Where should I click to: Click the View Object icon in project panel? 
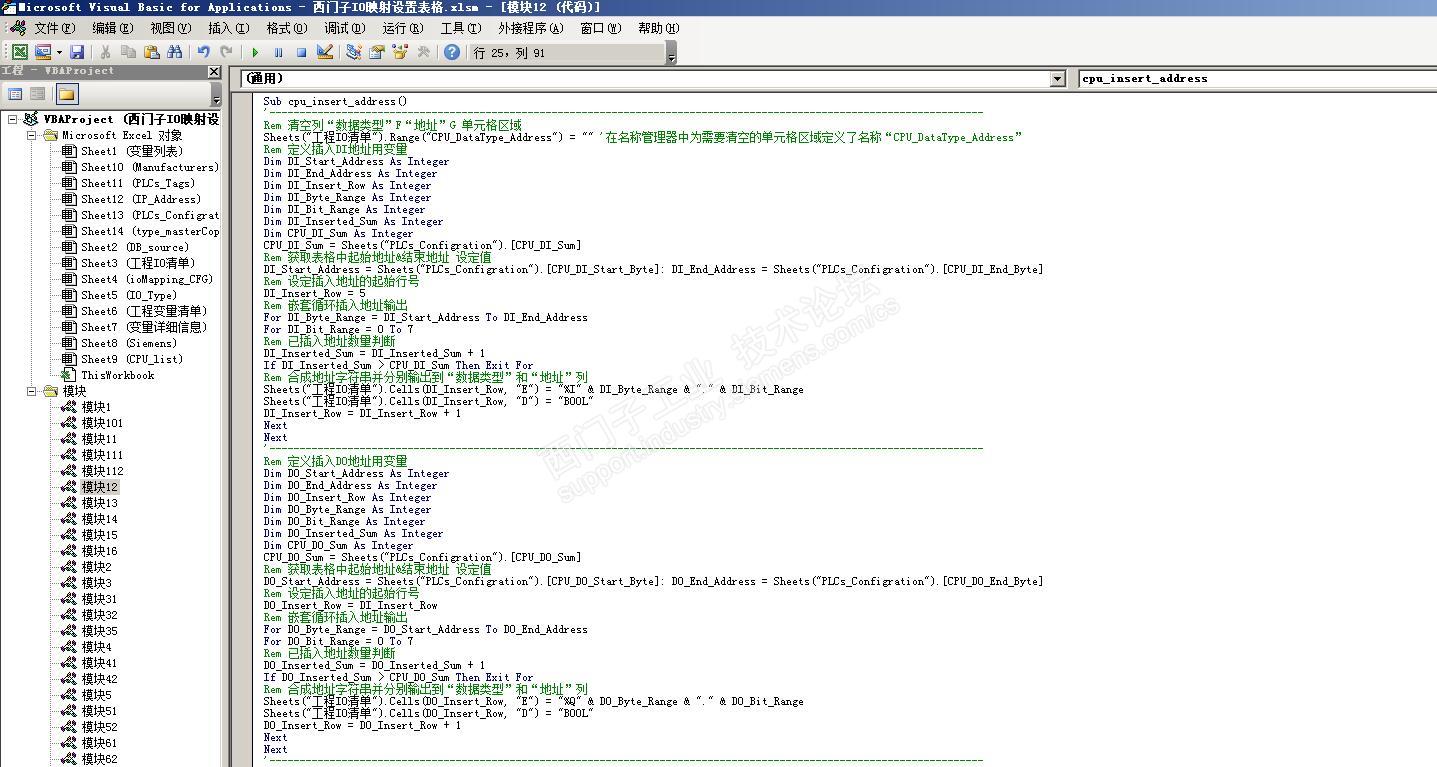pyautogui.click(x=37, y=94)
